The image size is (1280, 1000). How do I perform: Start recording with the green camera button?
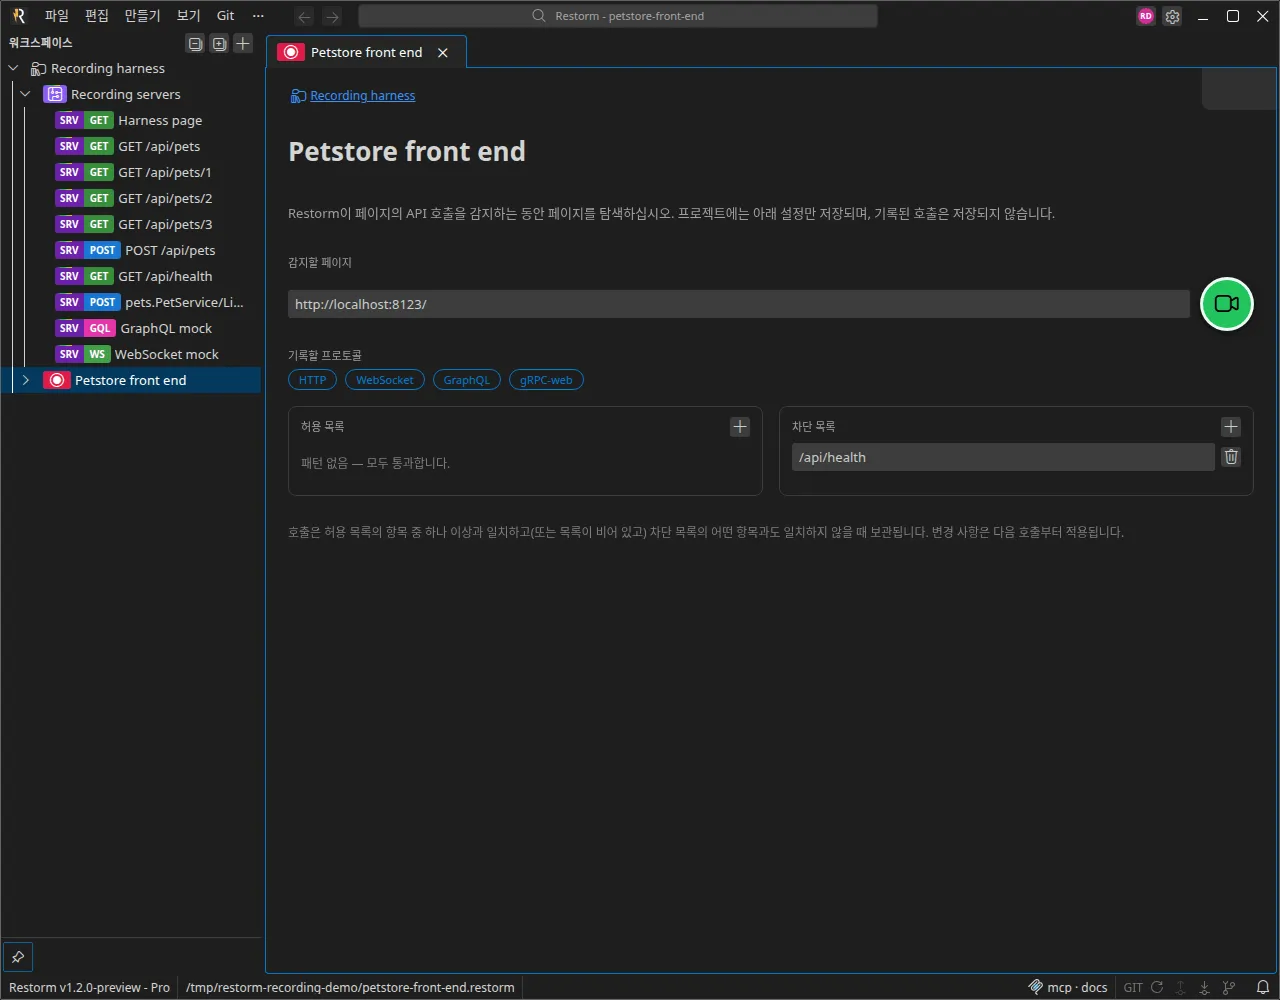tap(1227, 304)
